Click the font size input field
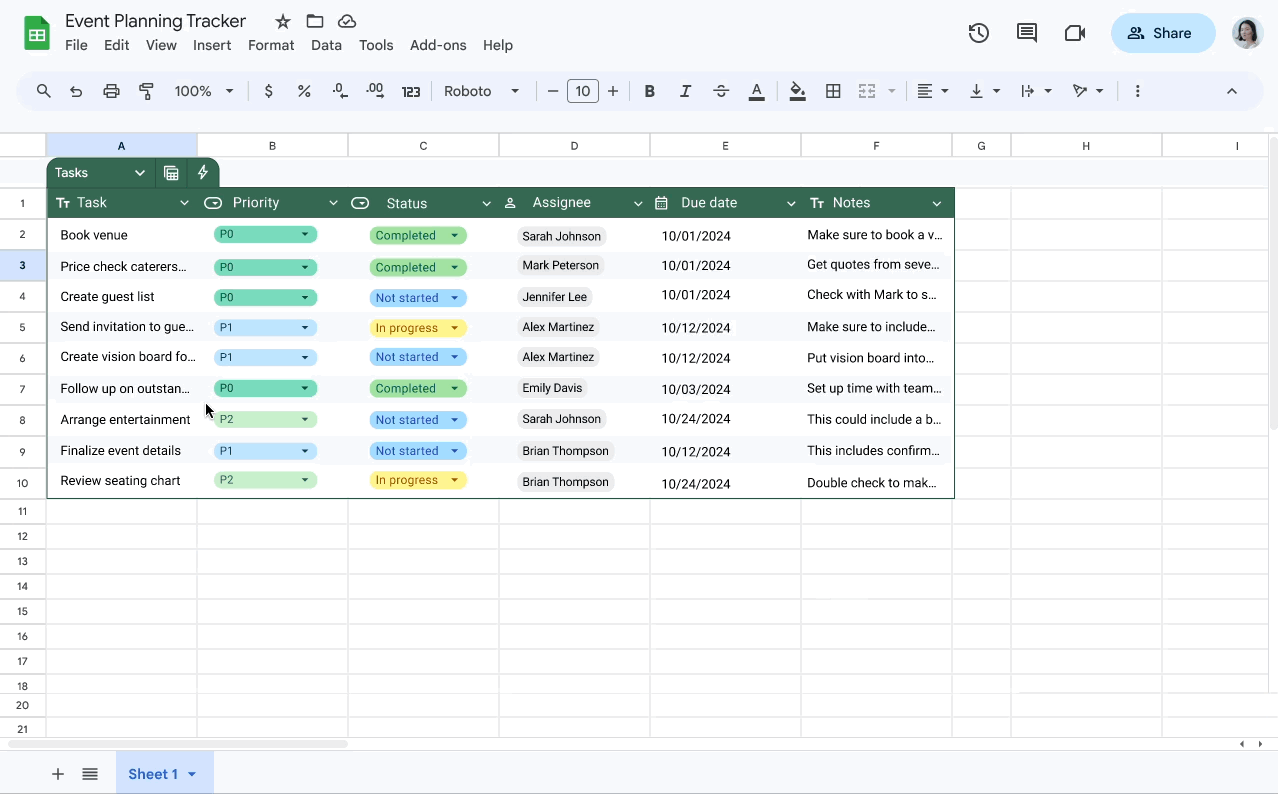 [583, 91]
